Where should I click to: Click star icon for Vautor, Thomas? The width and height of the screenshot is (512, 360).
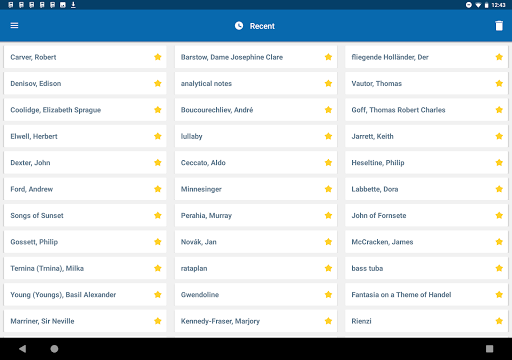(x=499, y=83)
